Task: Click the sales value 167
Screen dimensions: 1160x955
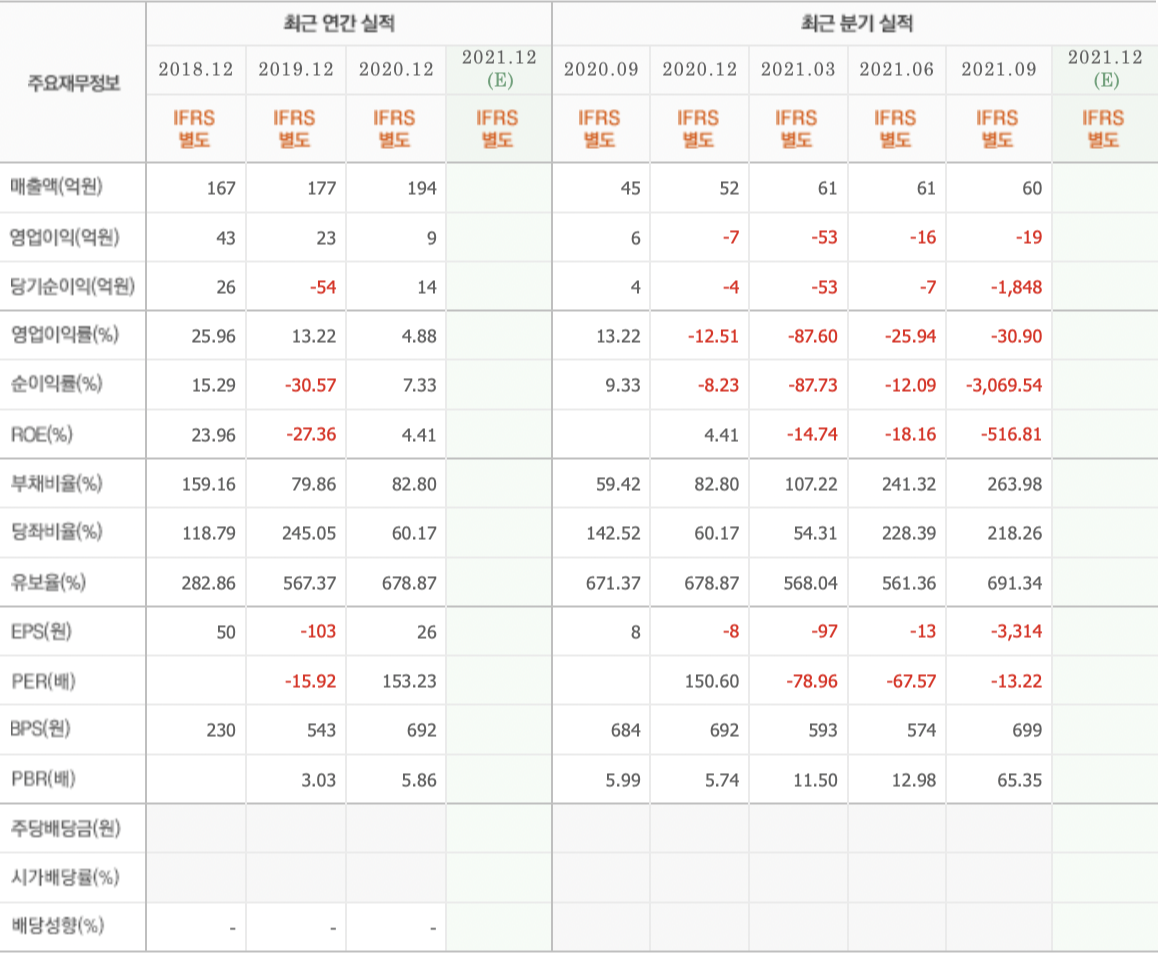Action: click(221, 189)
